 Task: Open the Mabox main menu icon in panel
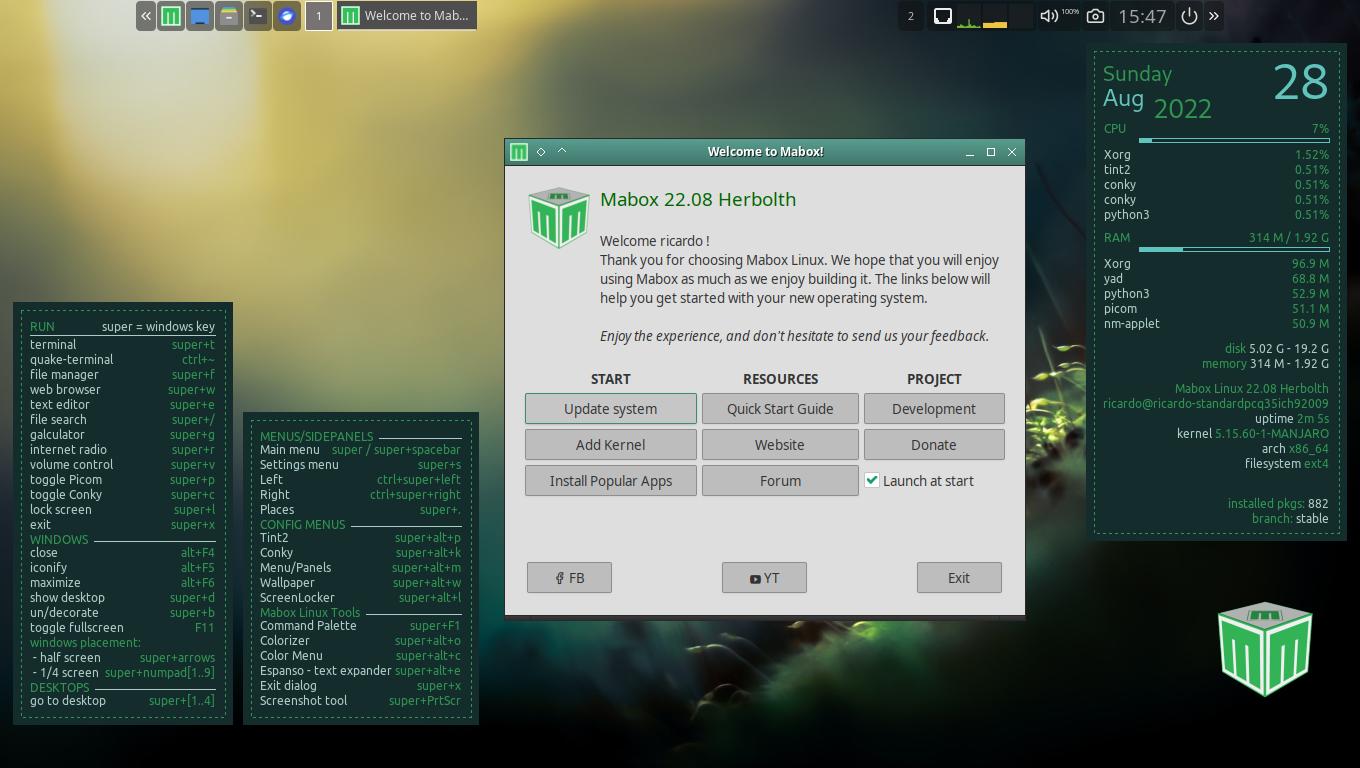(171, 16)
